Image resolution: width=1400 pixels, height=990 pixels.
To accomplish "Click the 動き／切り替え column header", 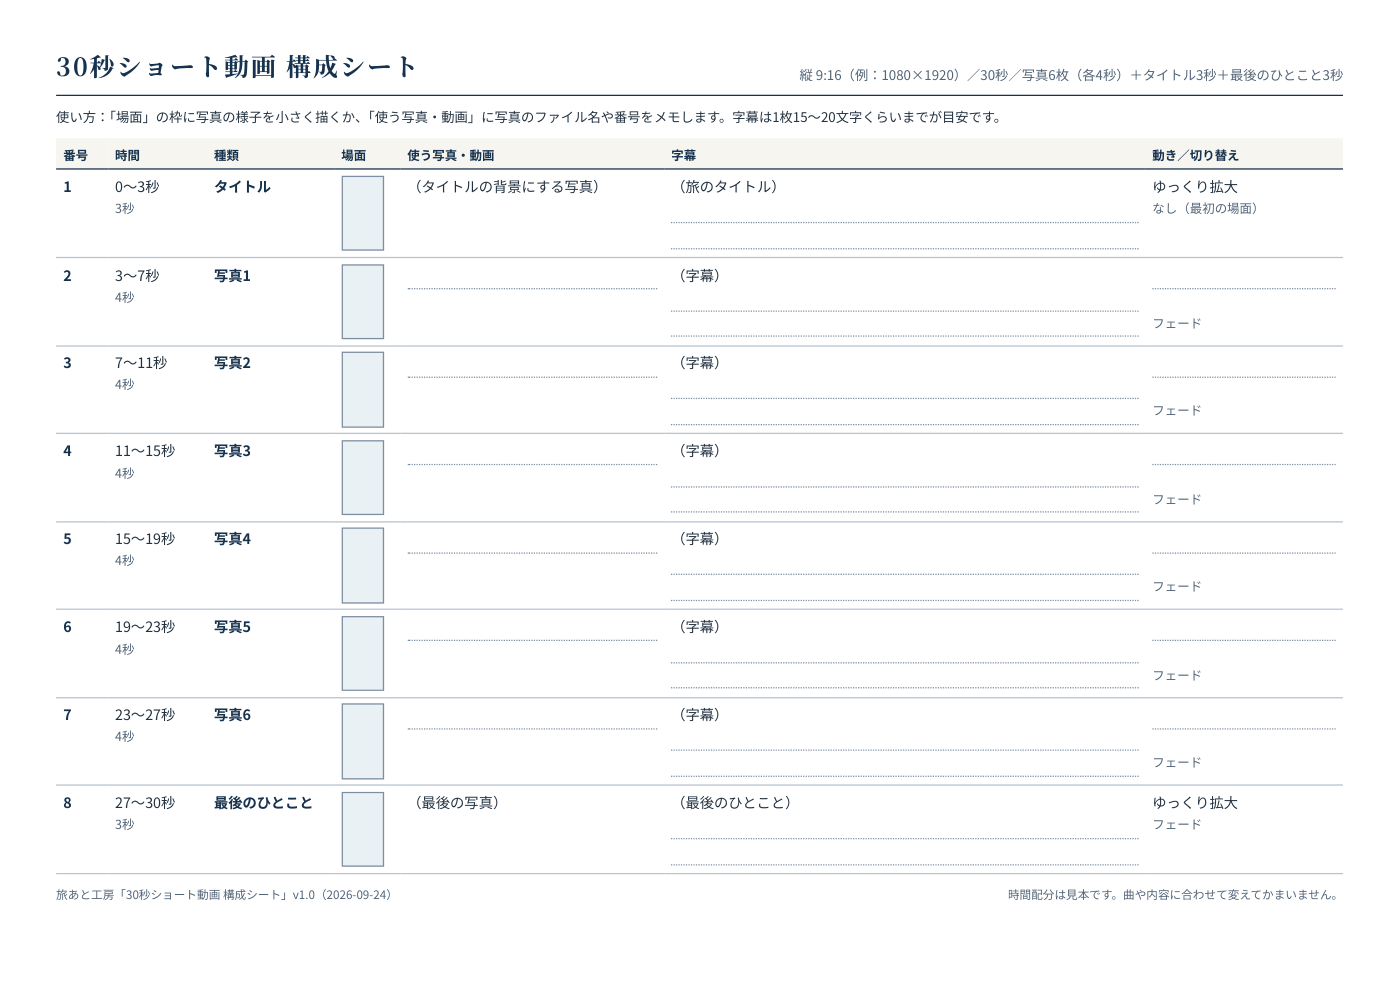I will point(1195,155).
